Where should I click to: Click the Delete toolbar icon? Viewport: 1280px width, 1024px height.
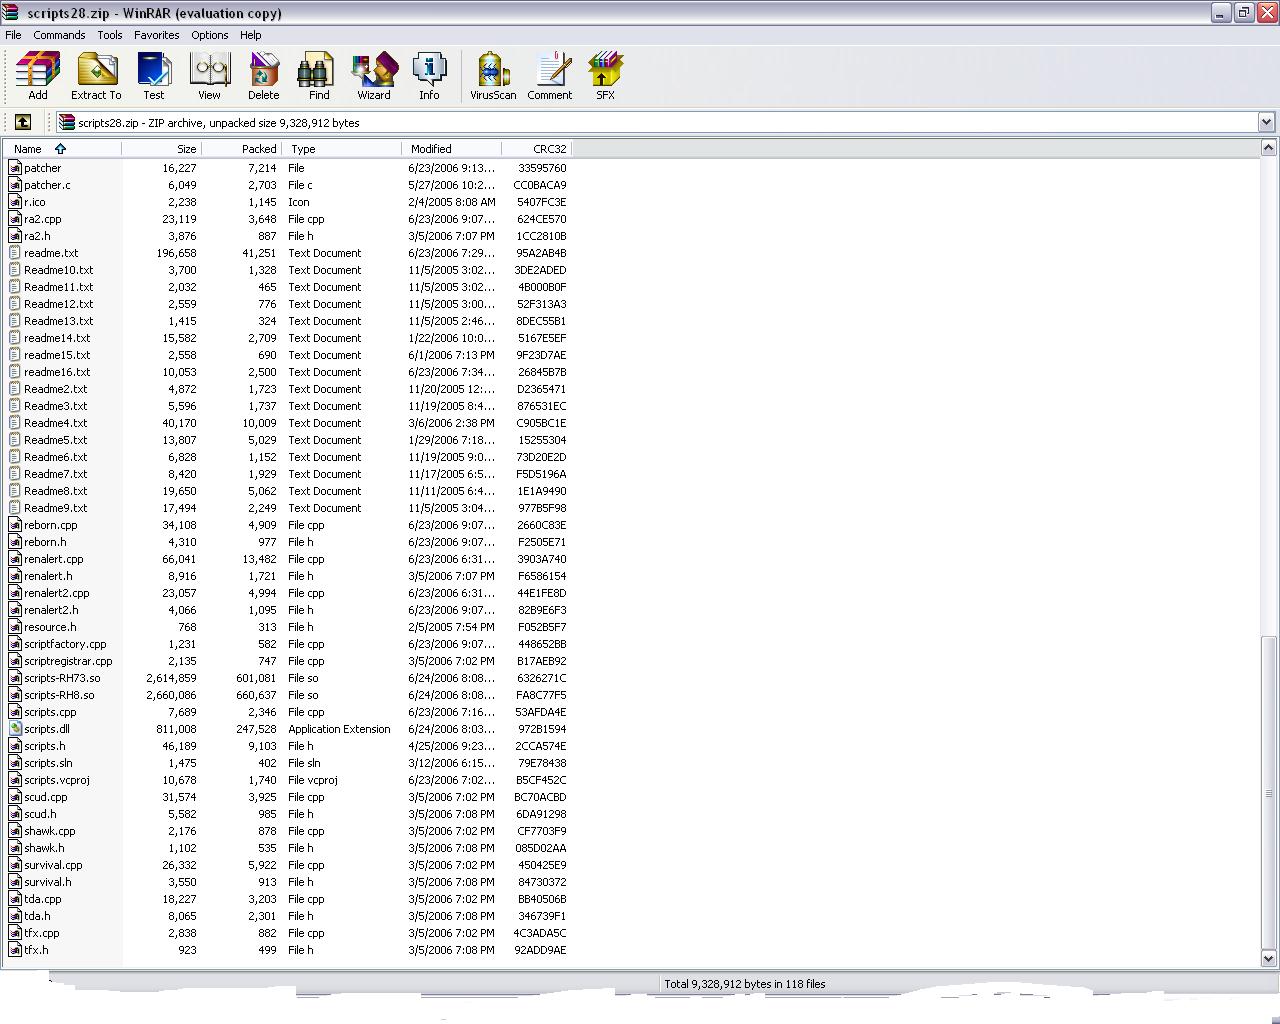tap(263, 76)
